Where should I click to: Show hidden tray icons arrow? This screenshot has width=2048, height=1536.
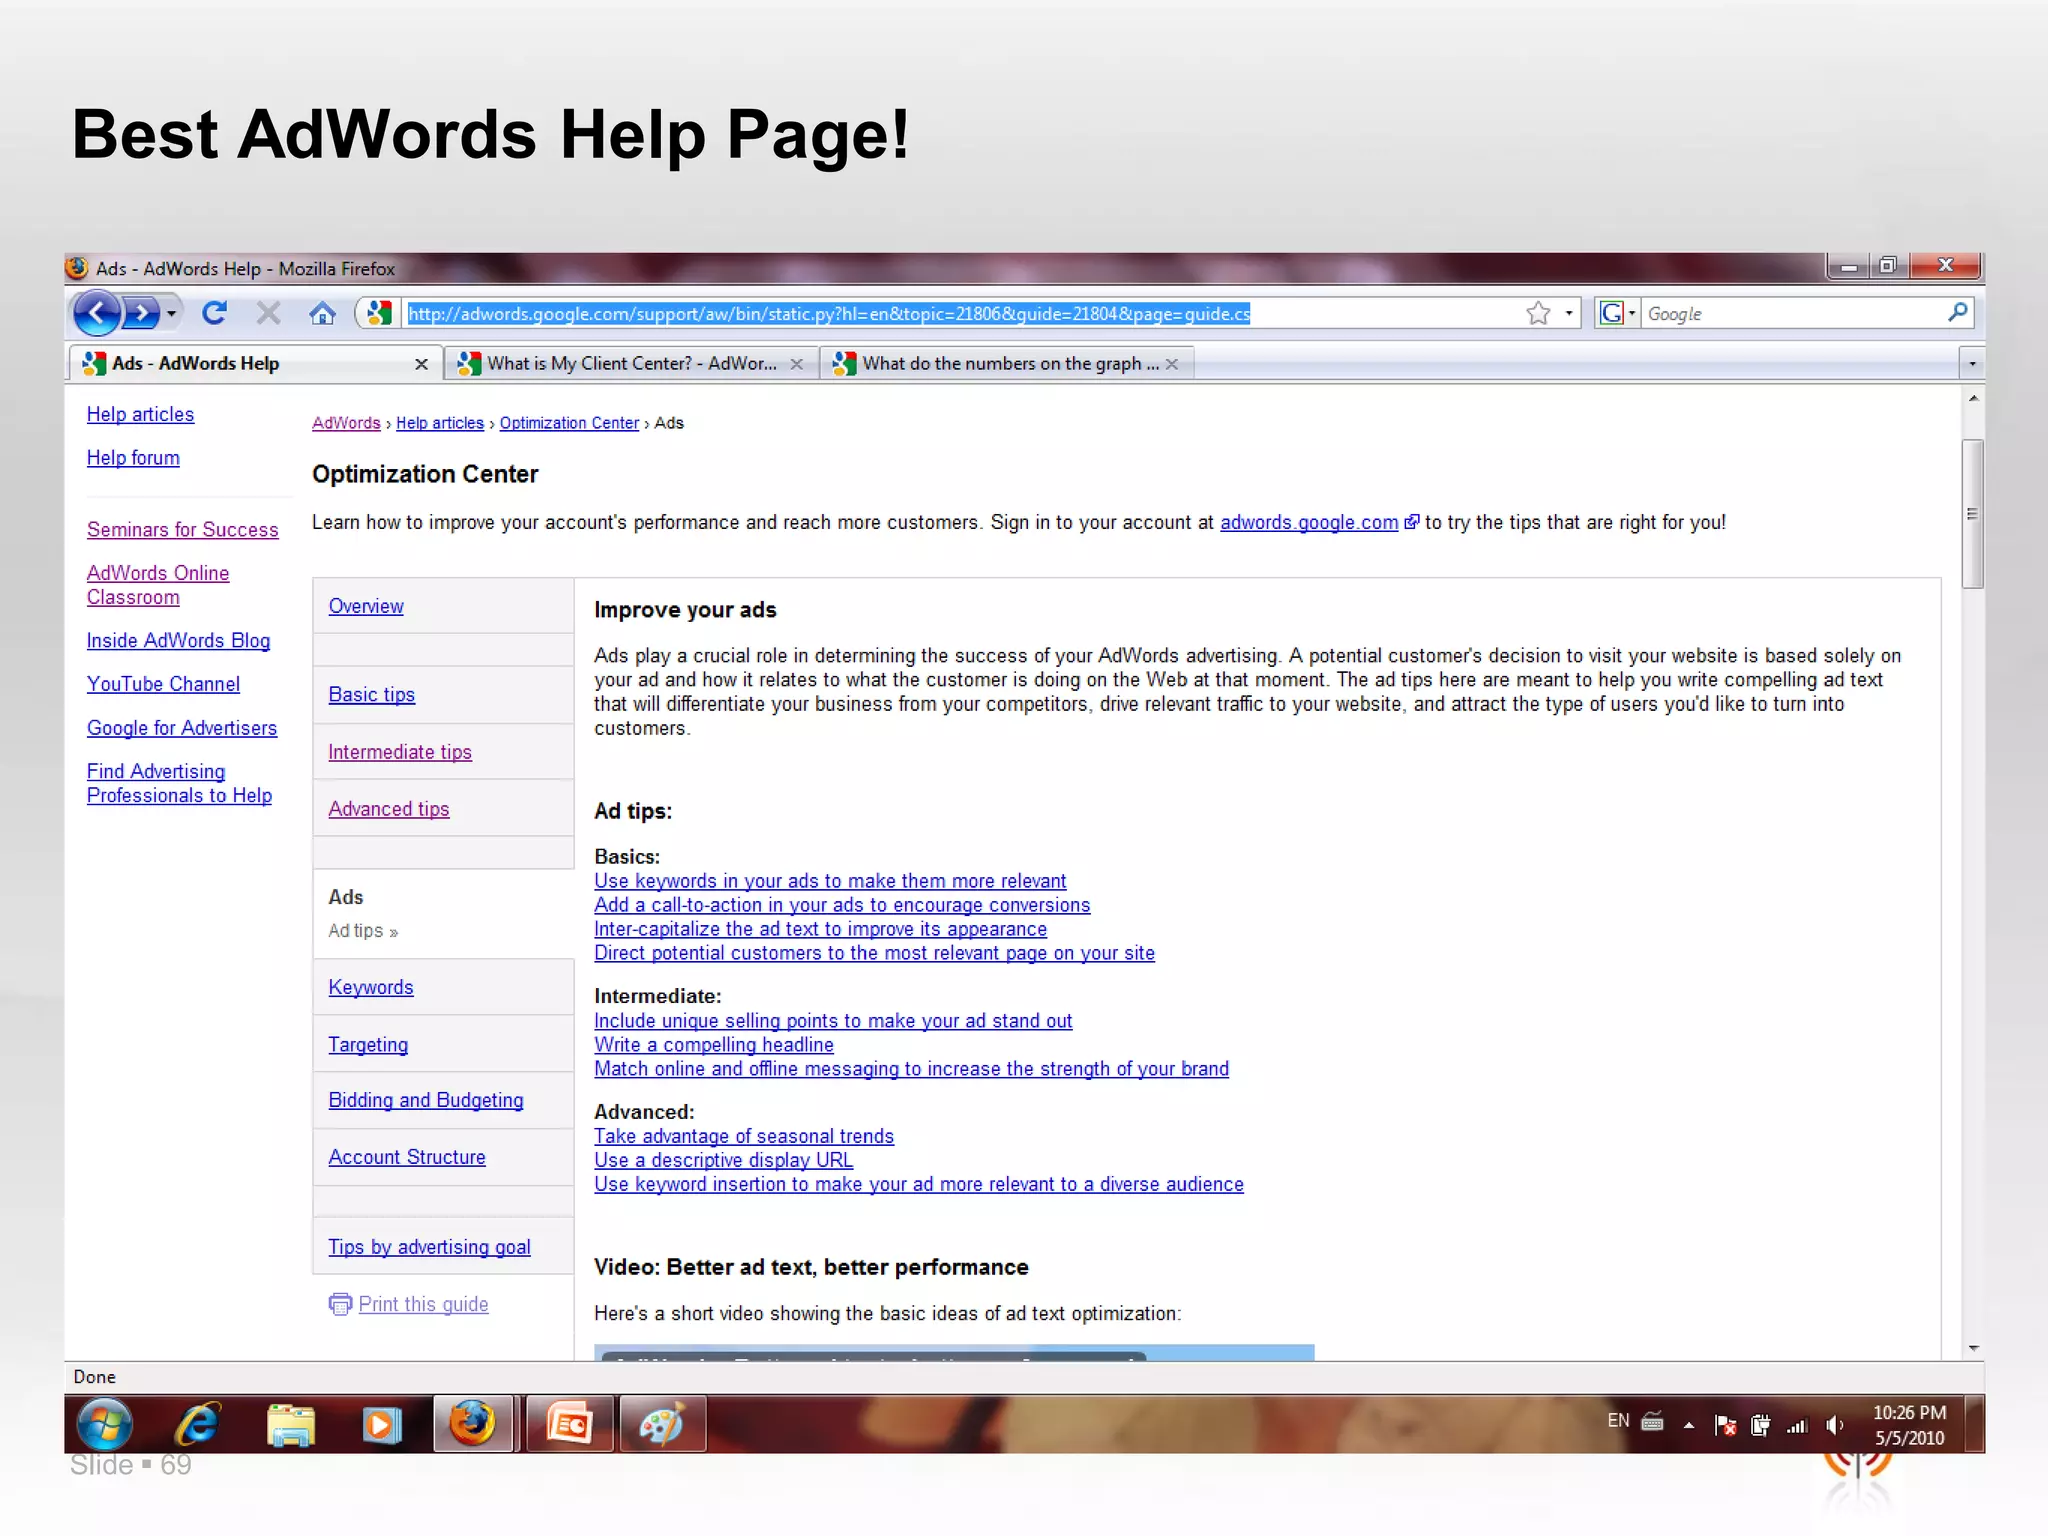[x=1689, y=1425]
